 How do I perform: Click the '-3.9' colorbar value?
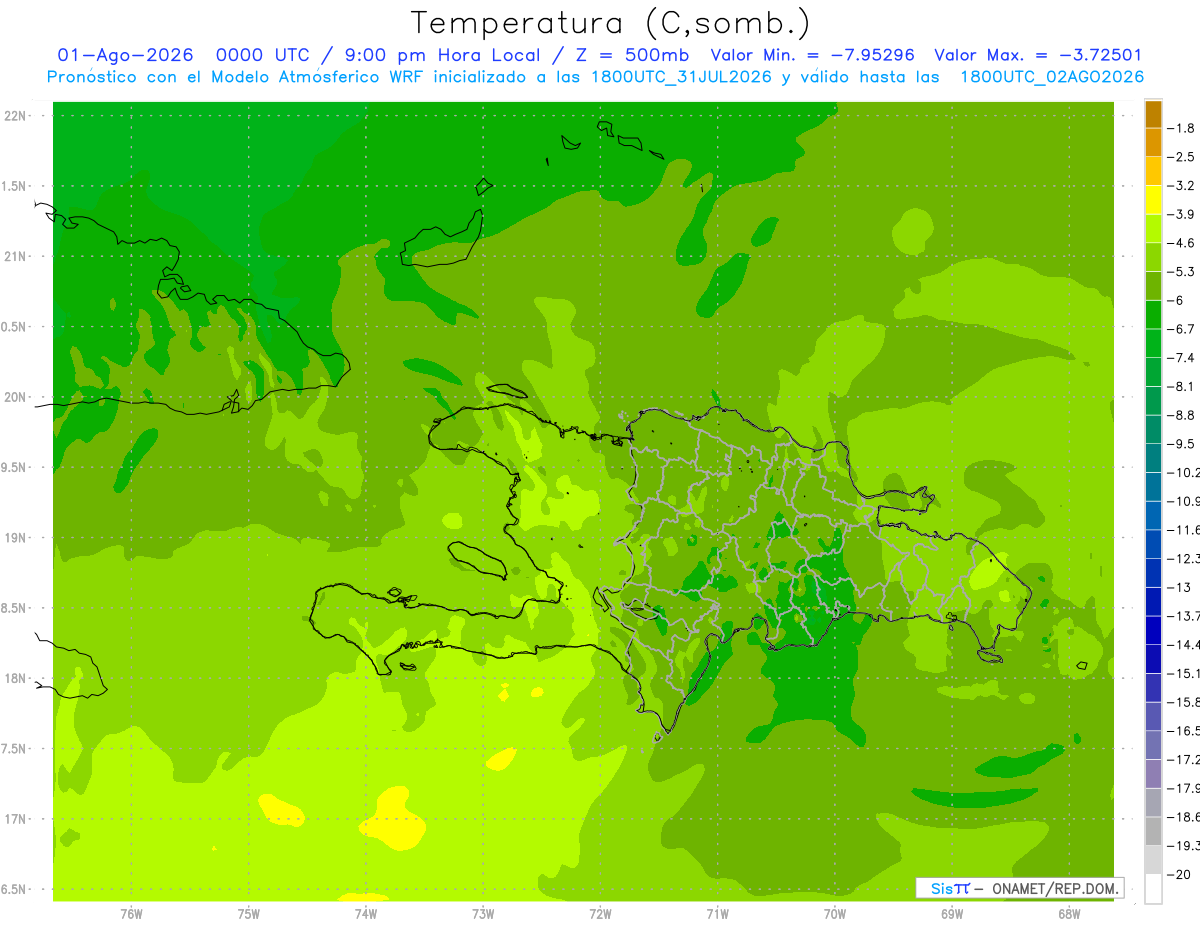click(x=1182, y=214)
